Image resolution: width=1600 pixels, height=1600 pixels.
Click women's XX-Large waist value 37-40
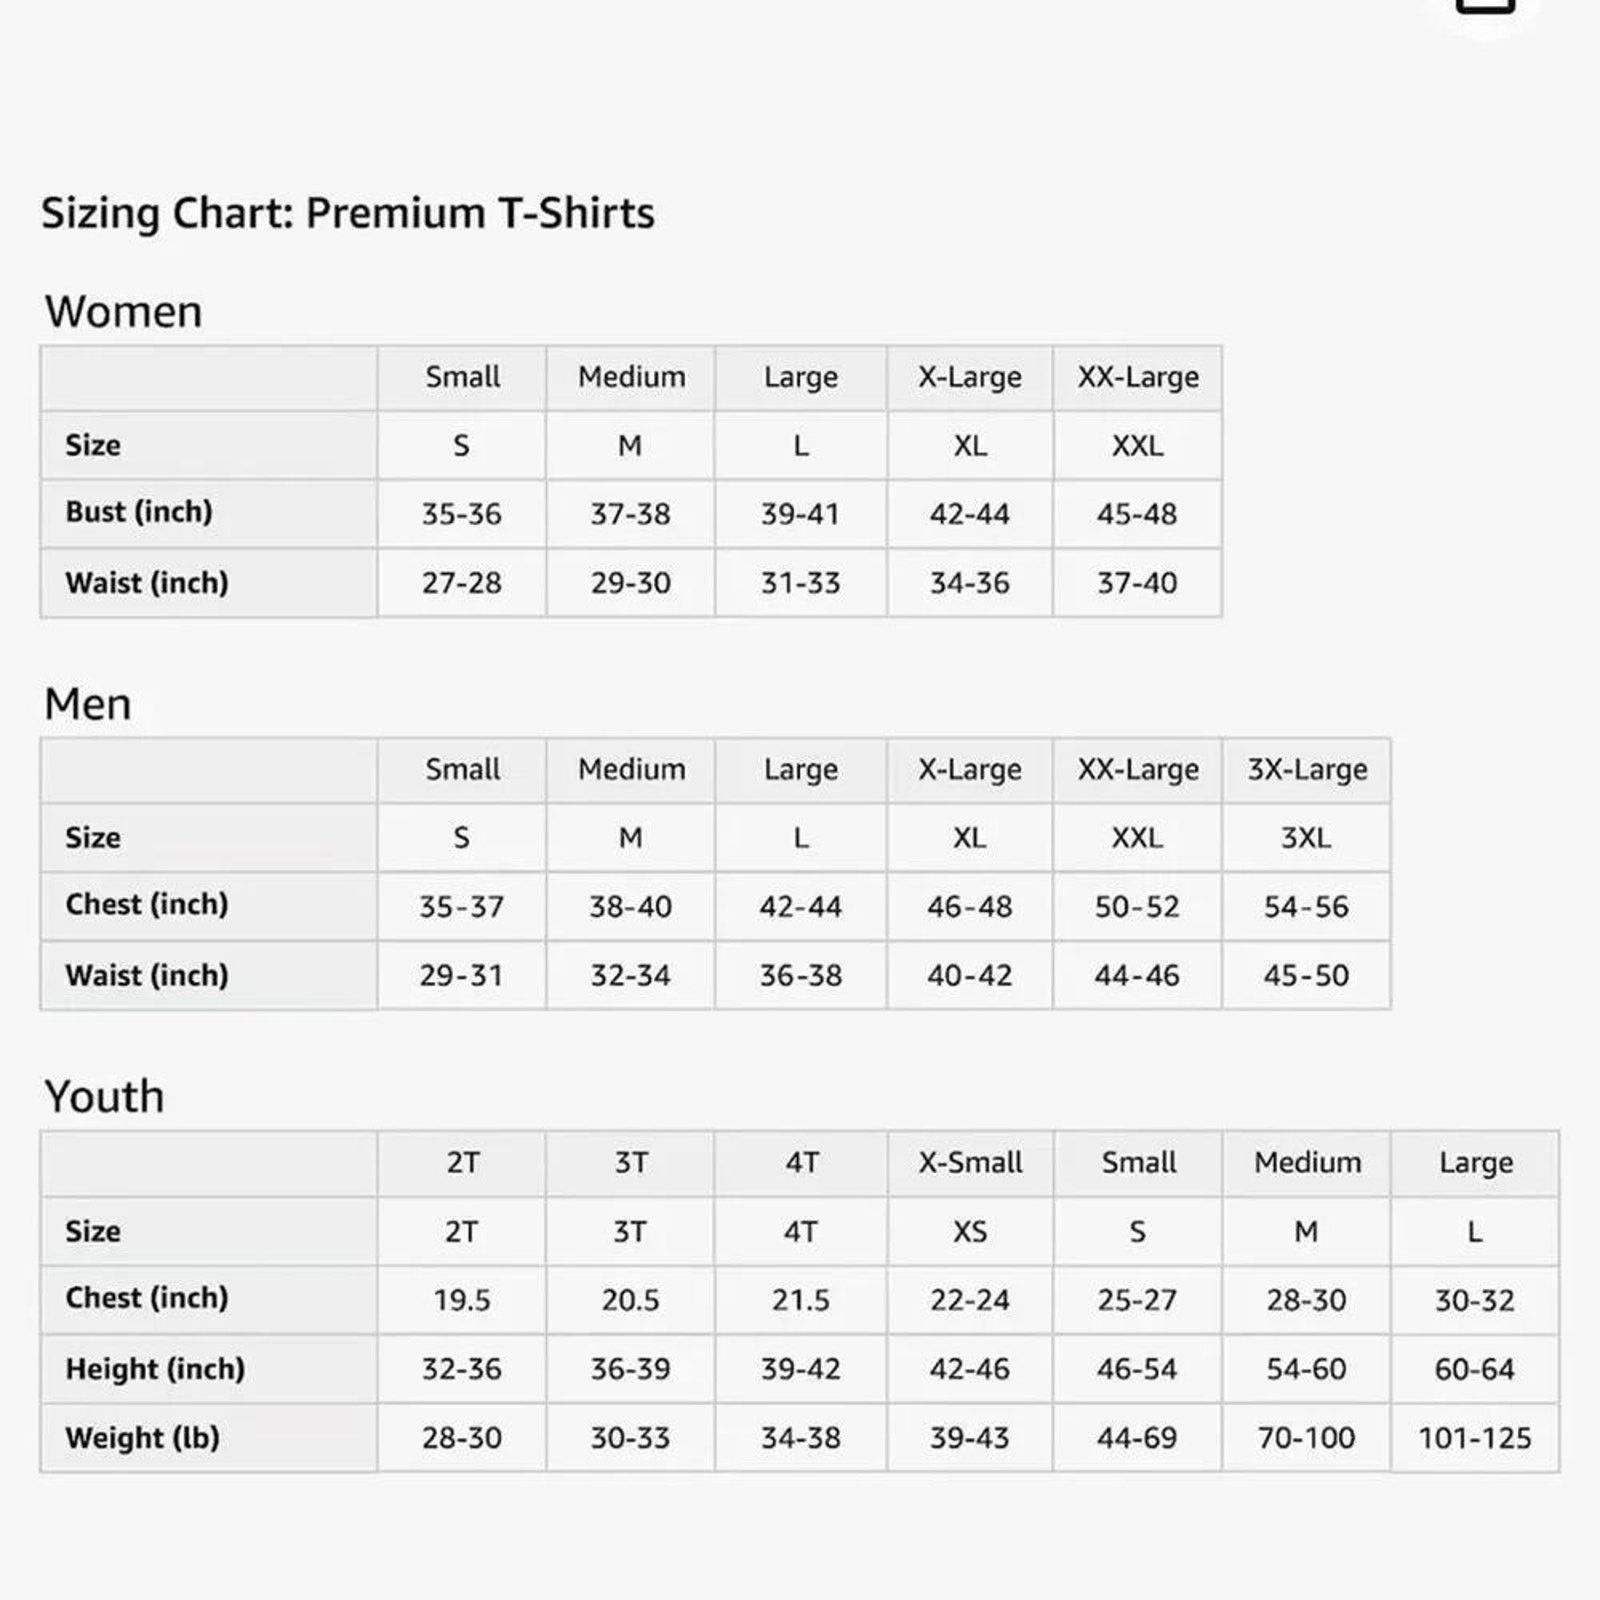click(1137, 583)
